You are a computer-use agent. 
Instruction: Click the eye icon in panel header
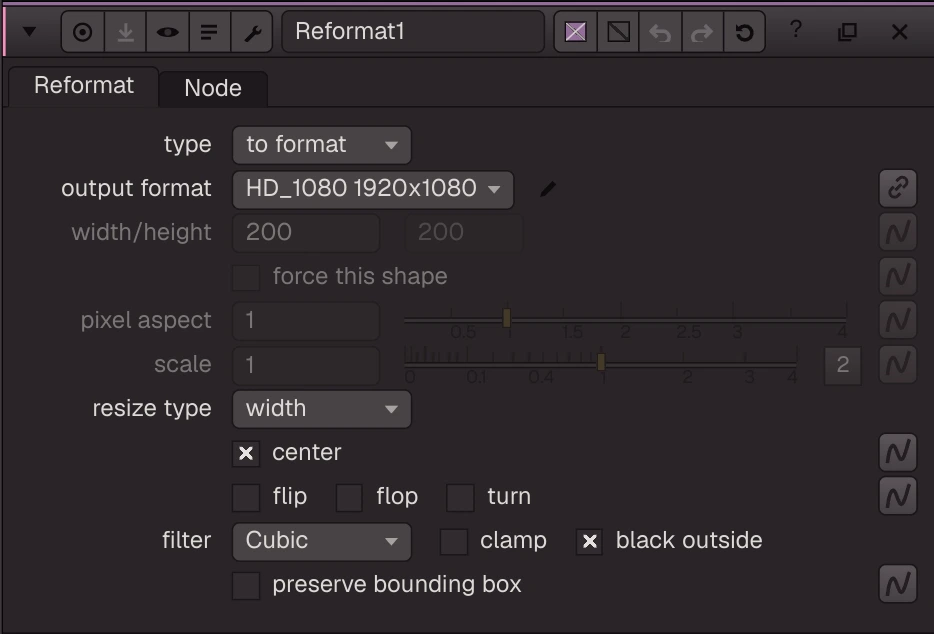(167, 32)
